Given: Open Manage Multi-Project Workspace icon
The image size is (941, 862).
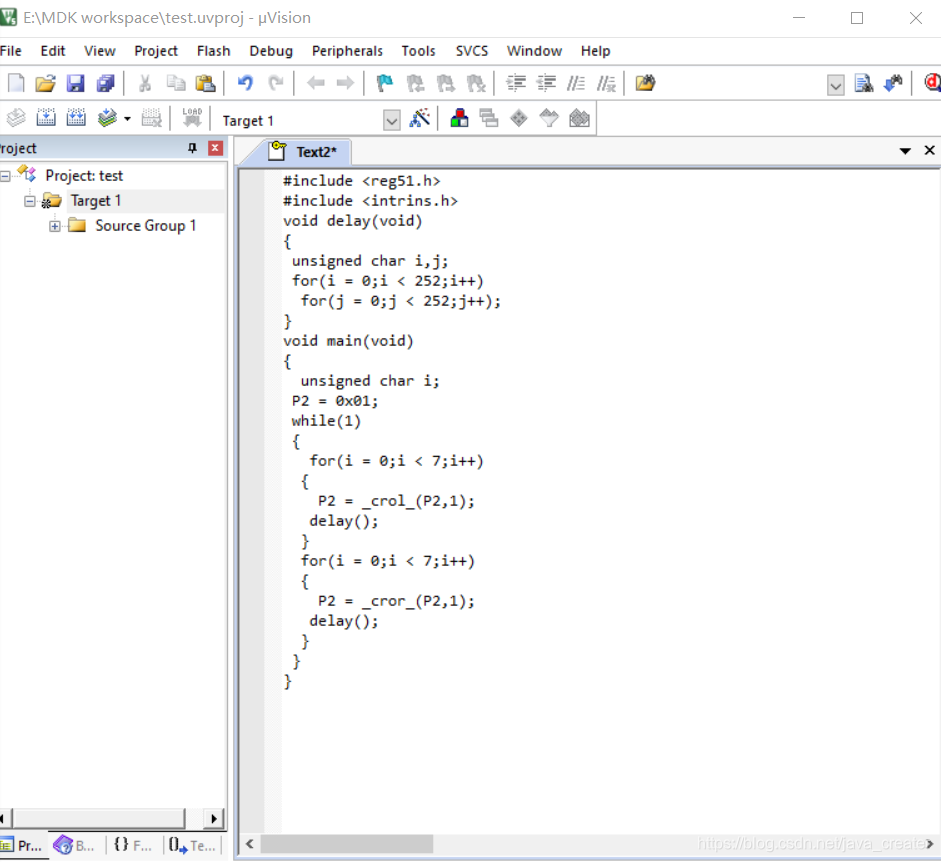Looking at the screenshot, I should click(x=489, y=118).
